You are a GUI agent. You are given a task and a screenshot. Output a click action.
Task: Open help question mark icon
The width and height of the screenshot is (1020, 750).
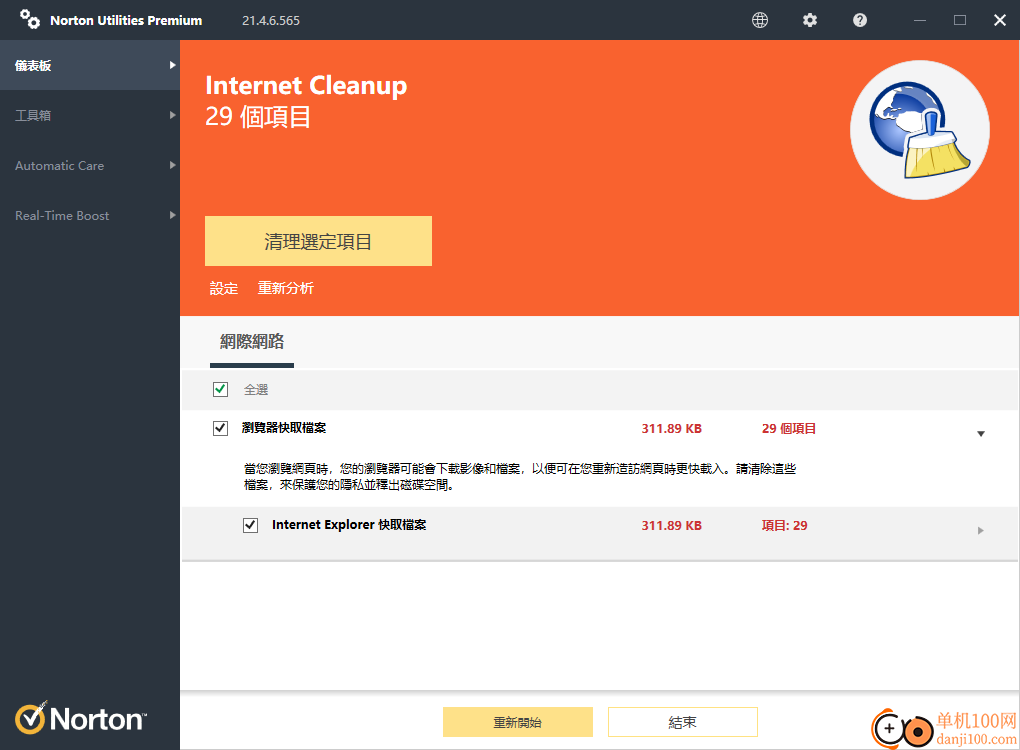pos(860,20)
